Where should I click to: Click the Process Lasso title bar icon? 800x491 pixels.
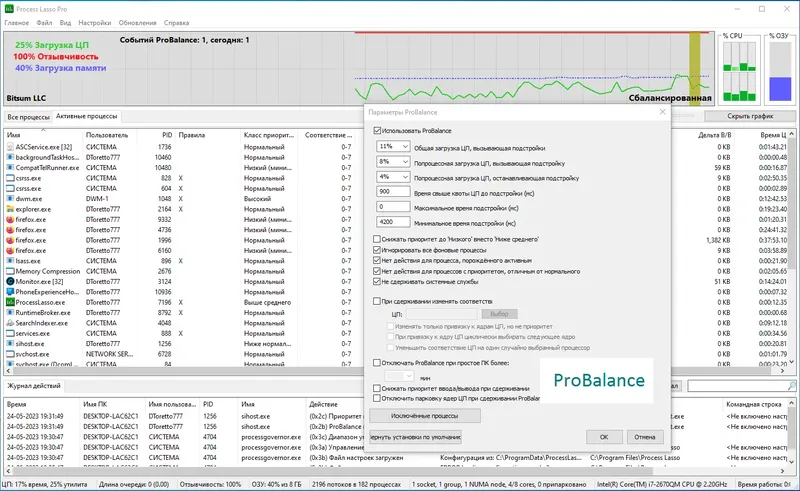9,9
